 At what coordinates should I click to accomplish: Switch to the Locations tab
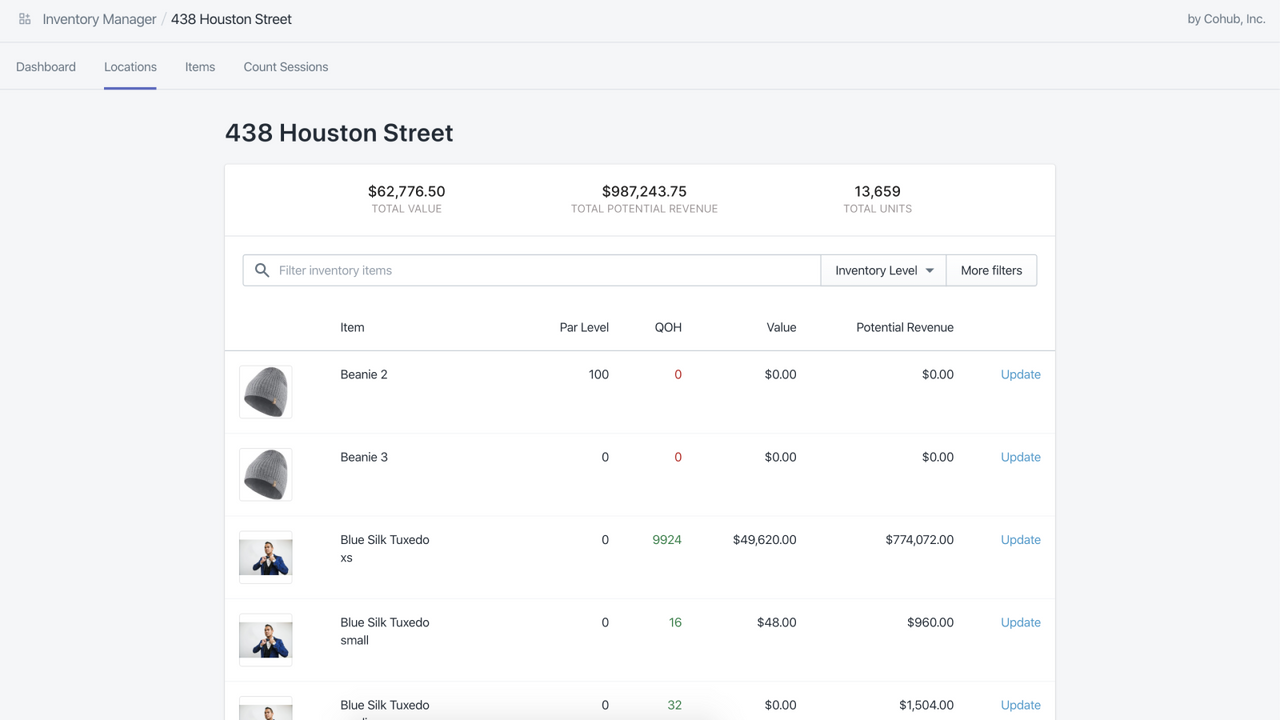130,67
